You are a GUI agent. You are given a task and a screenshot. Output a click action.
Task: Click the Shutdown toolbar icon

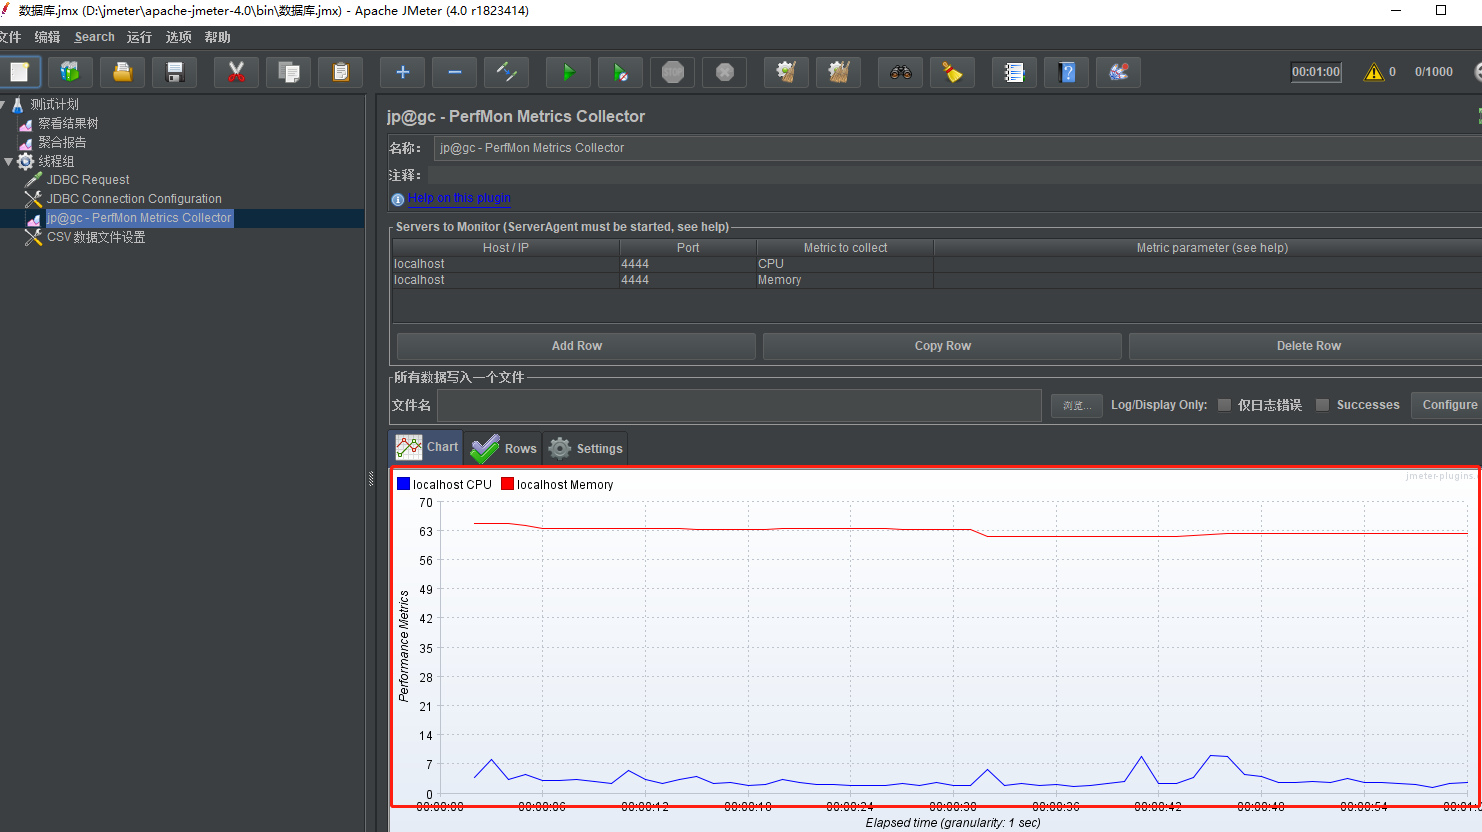pyautogui.click(x=725, y=72)
